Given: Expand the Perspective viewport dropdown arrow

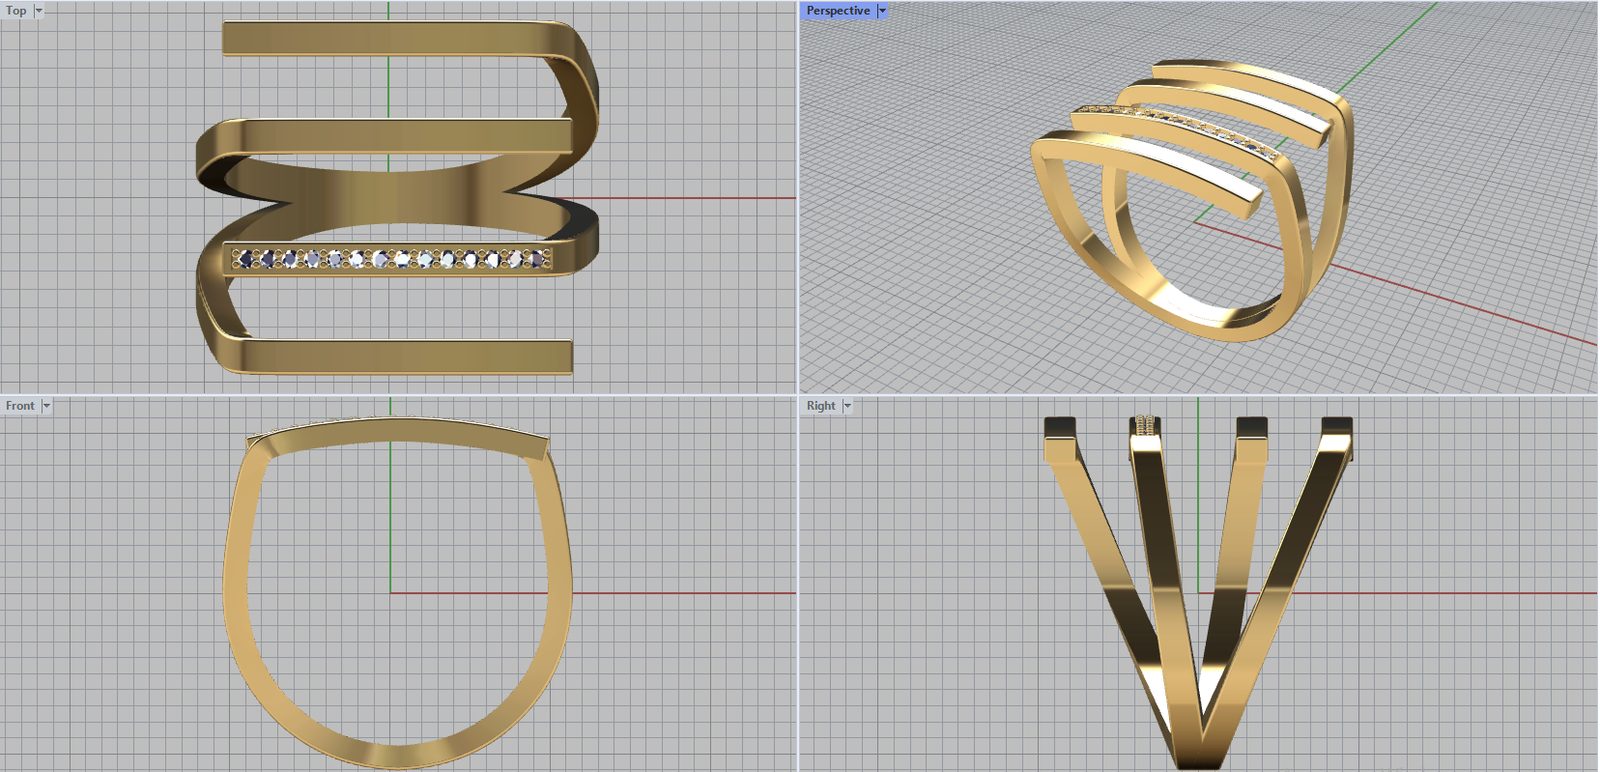Looking at the screenshot, I should (882, 11).
